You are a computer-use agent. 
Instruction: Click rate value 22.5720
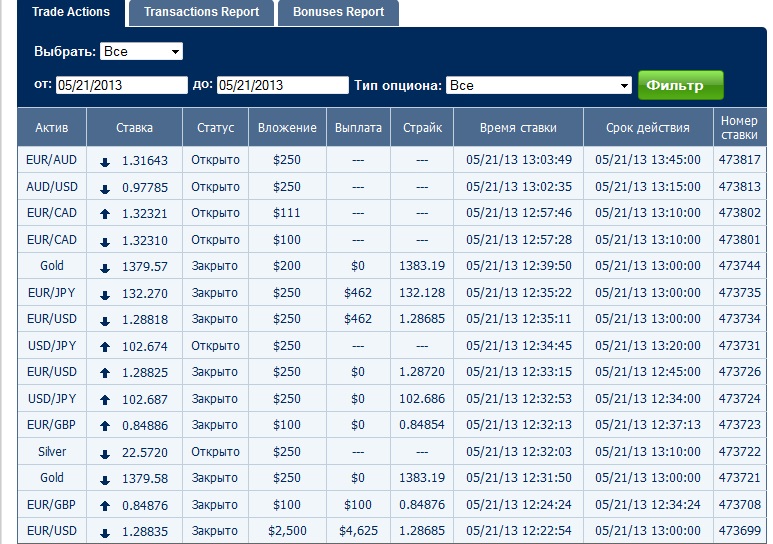[x=145, y=452]
